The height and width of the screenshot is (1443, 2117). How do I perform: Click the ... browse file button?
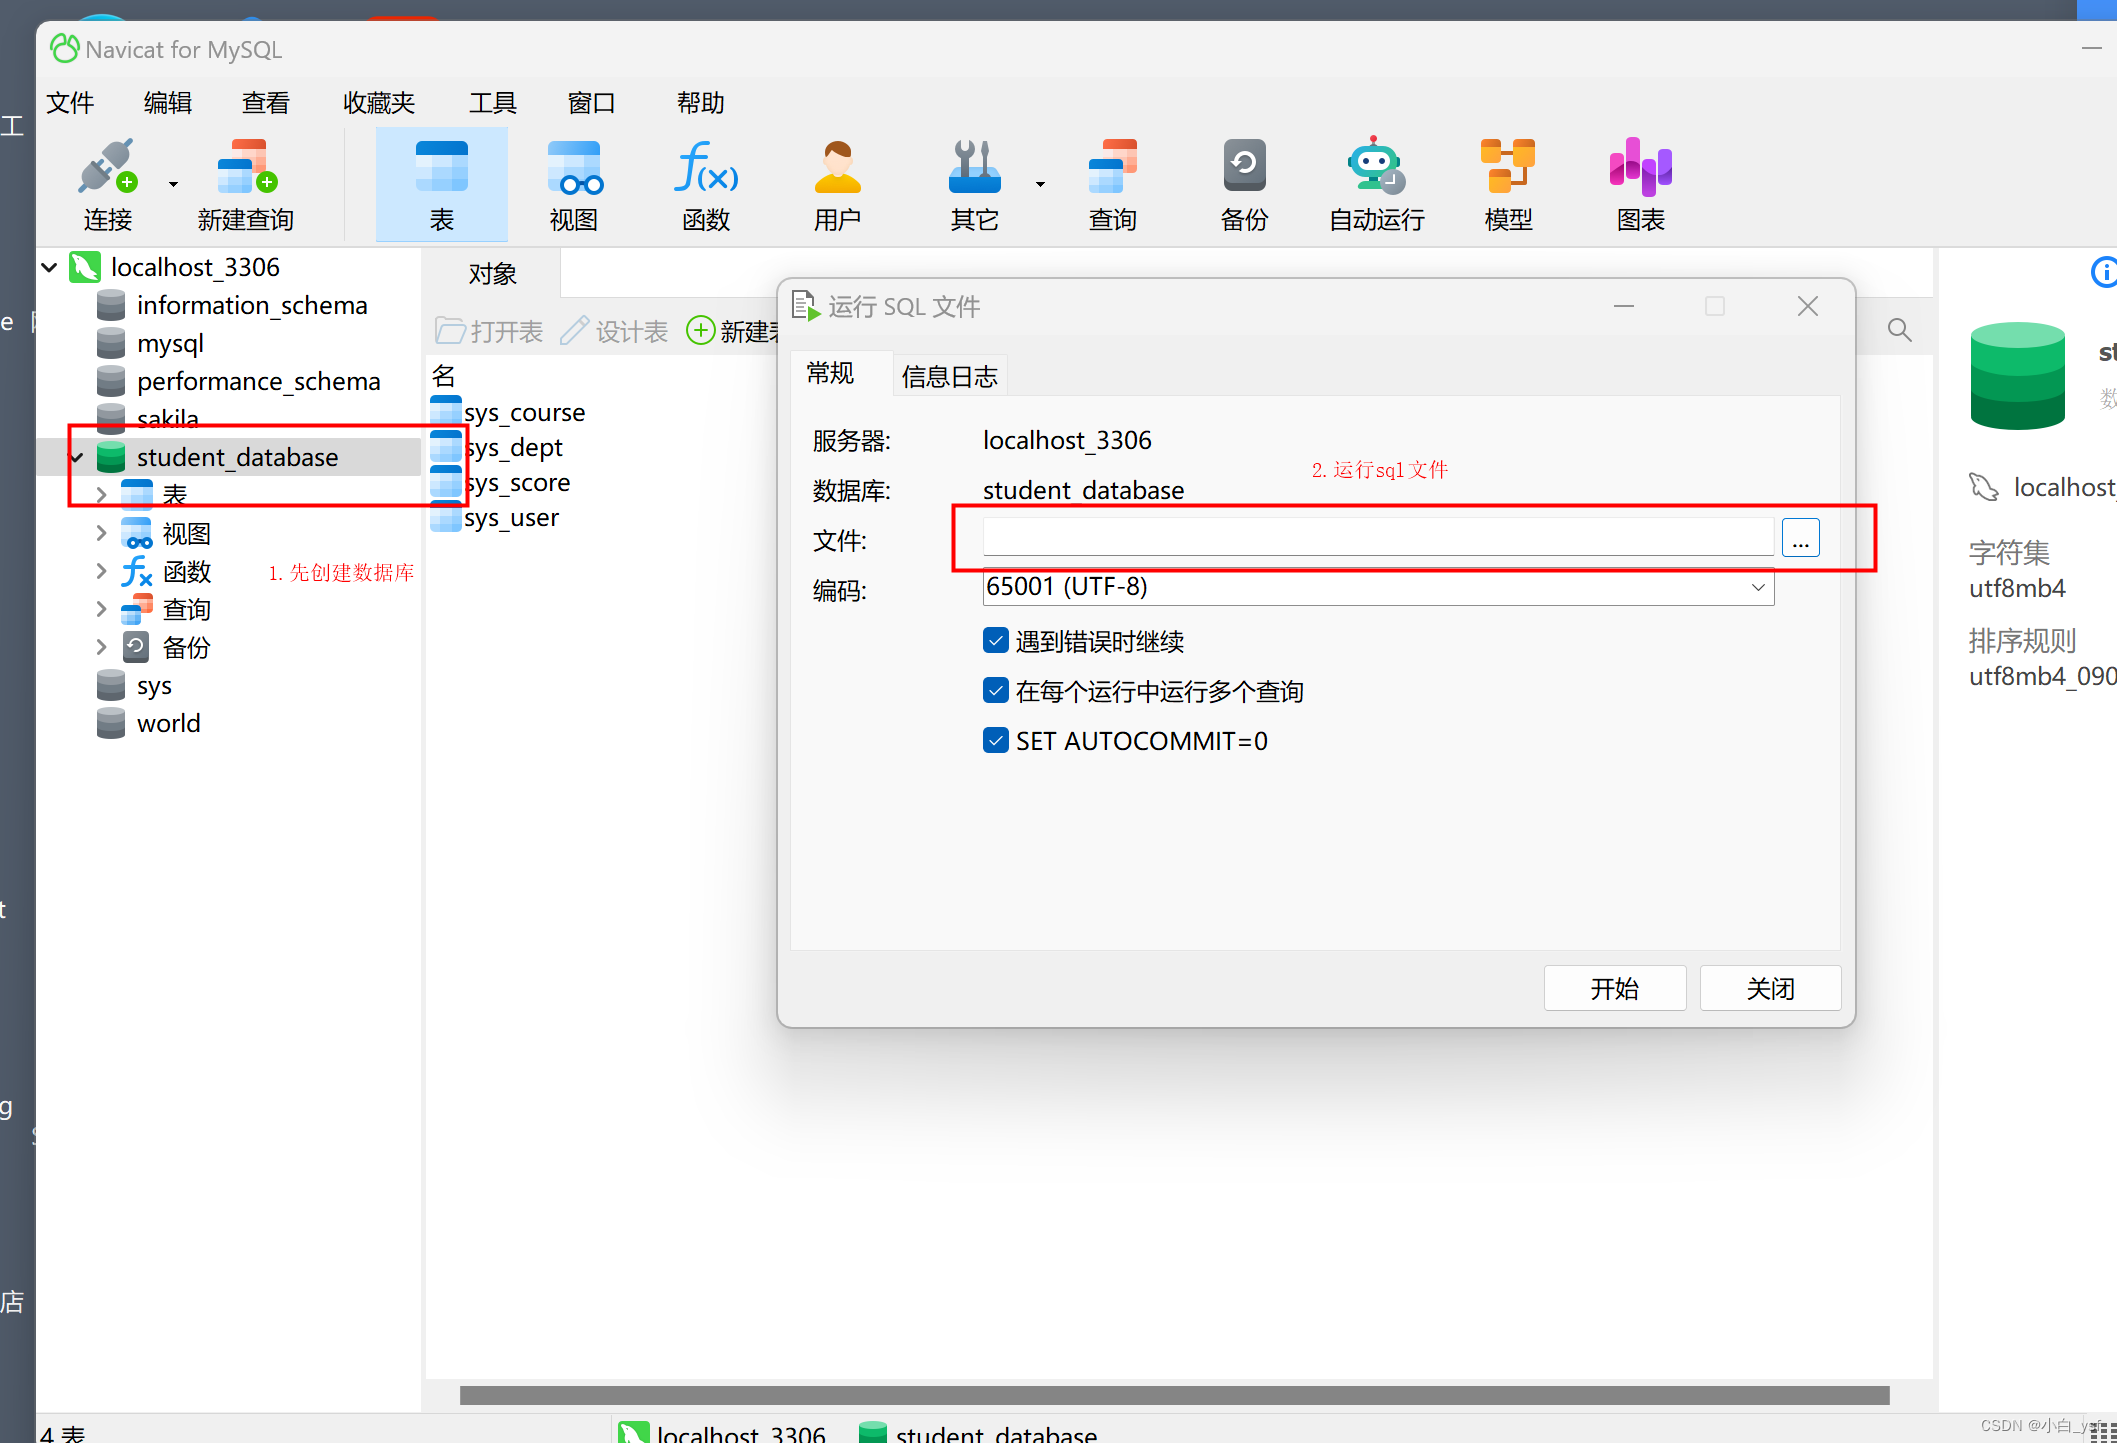click(x=1800, y=537)
